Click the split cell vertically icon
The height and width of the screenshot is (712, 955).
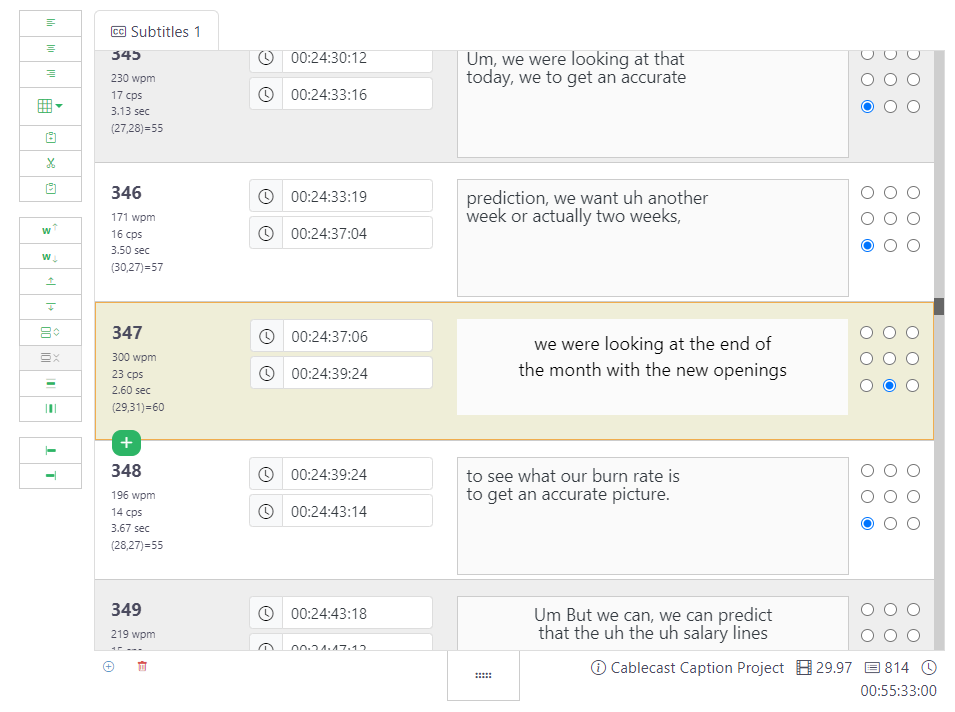pos(50,408)
